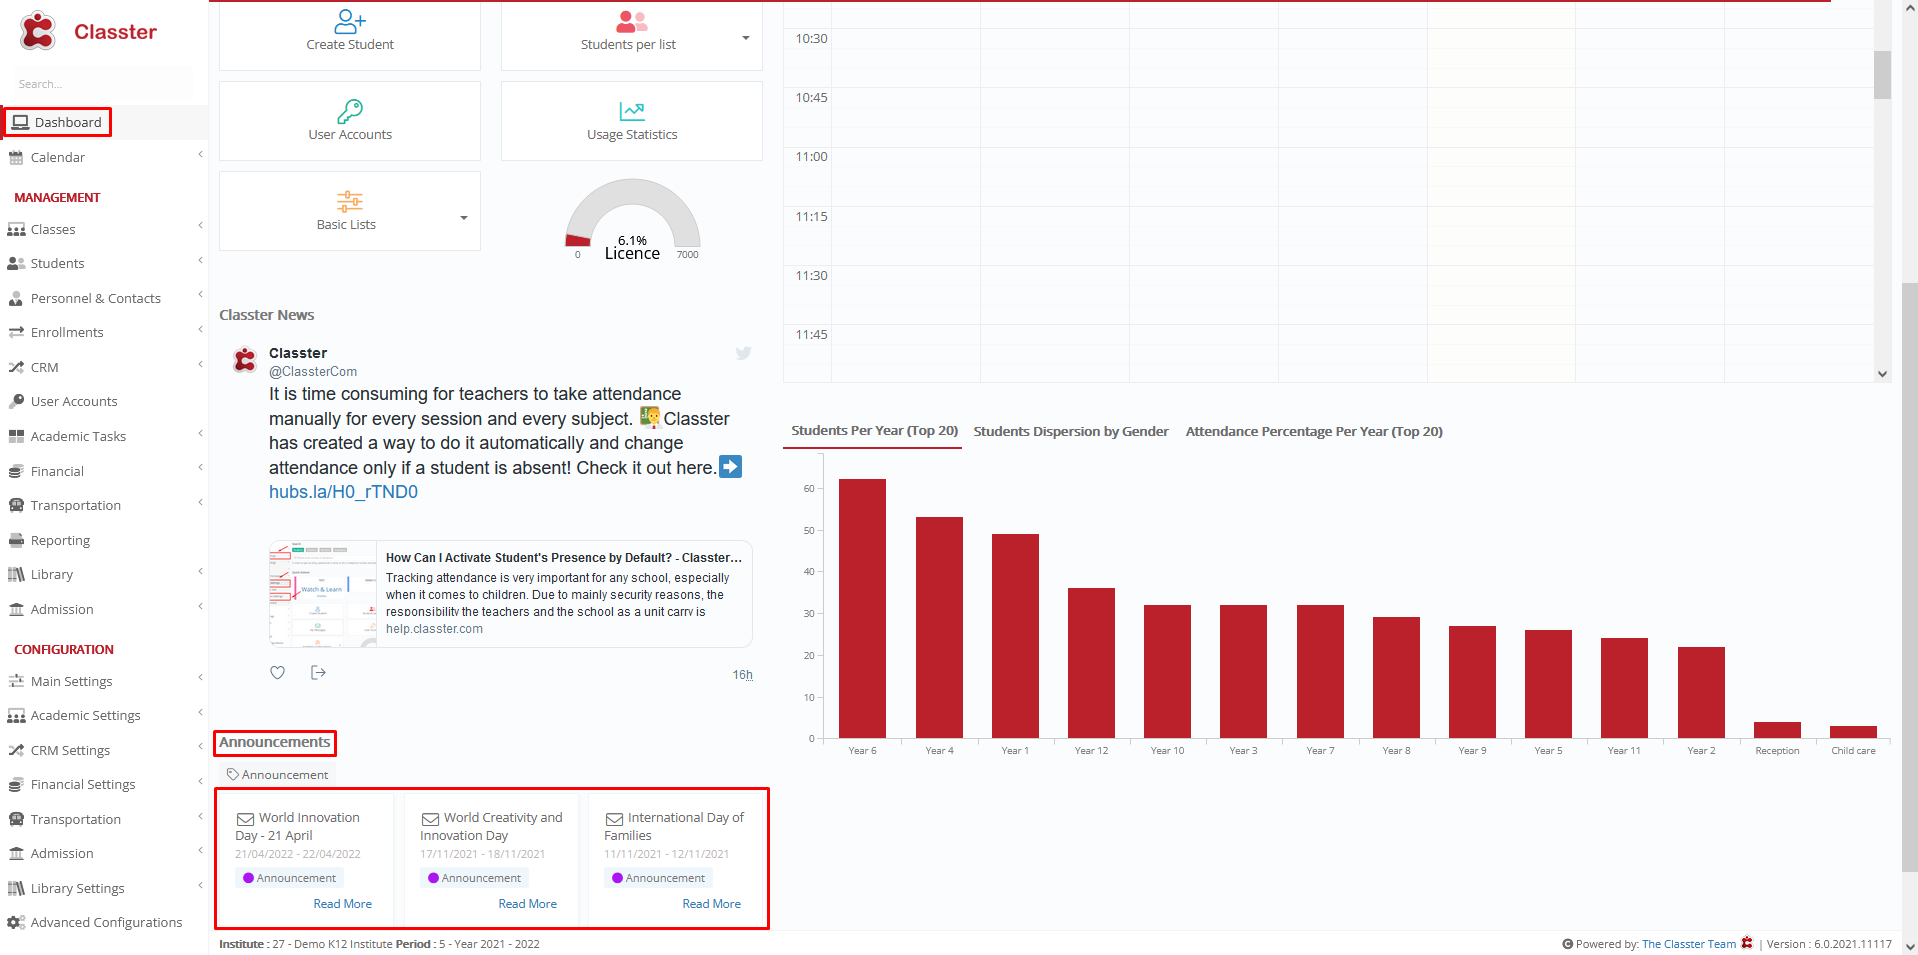
Task: Open the @ClassterCom handle
Action: (x=312, y=372)
